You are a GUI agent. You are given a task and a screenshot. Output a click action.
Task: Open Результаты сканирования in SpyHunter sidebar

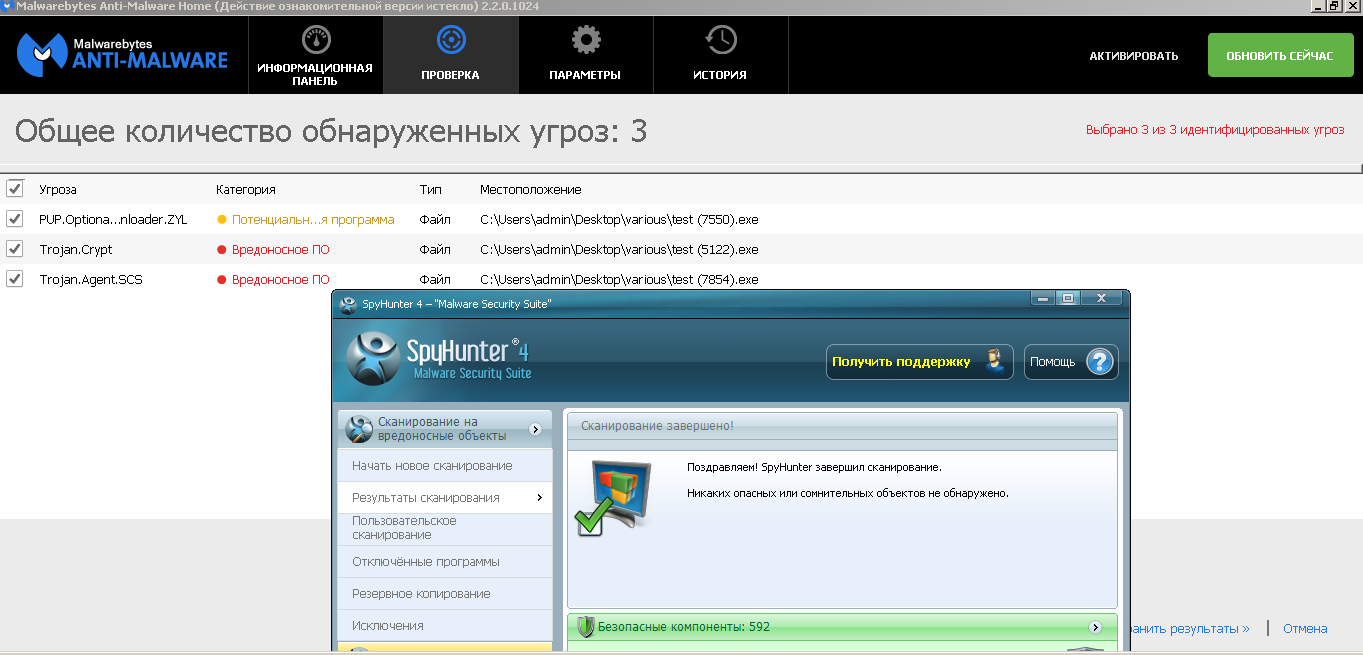(x=445, y=497)
